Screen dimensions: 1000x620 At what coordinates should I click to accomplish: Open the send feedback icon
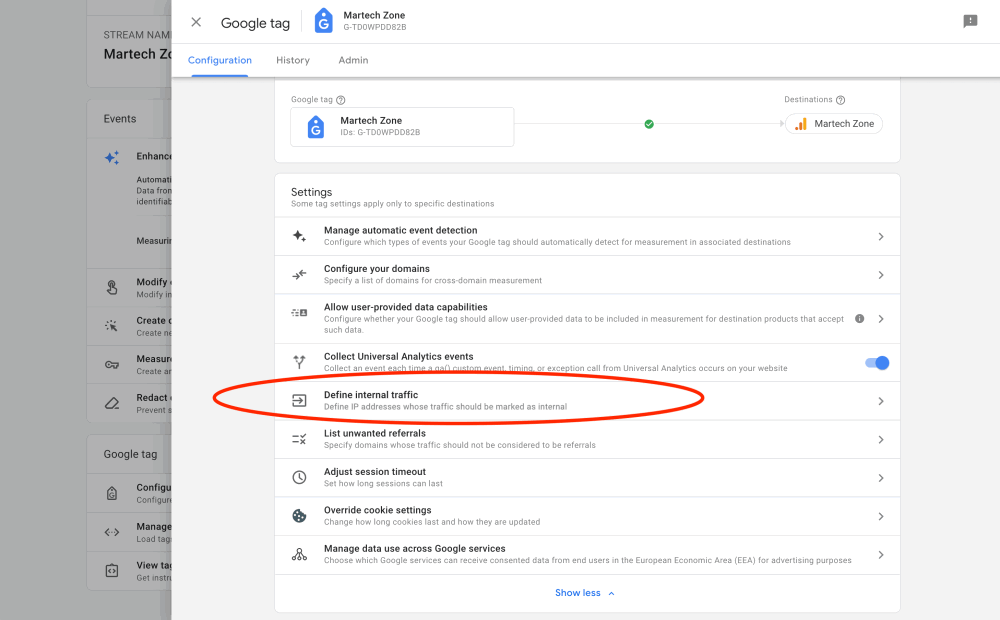970,22
